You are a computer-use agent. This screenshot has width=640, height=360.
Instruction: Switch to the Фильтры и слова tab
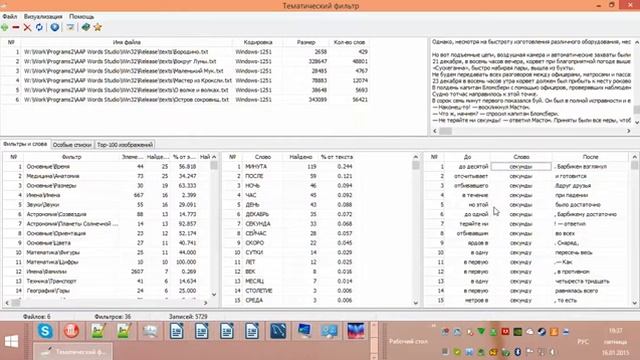click(x=25, y=144)
